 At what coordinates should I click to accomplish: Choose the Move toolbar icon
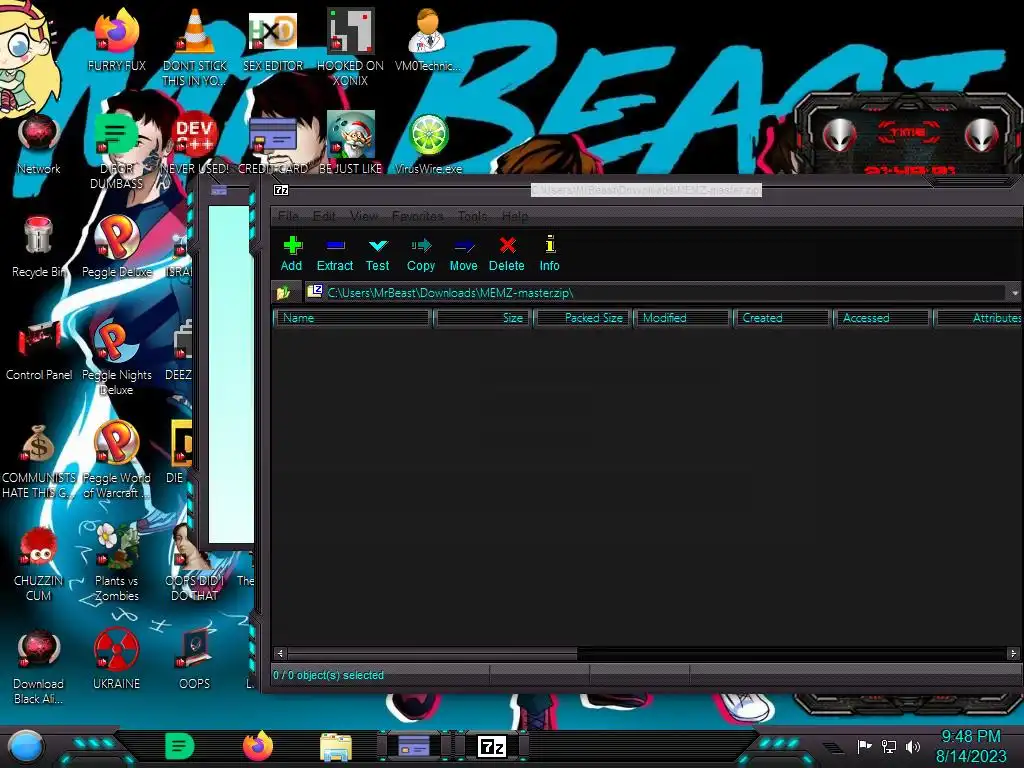click(x=464, y=254)
